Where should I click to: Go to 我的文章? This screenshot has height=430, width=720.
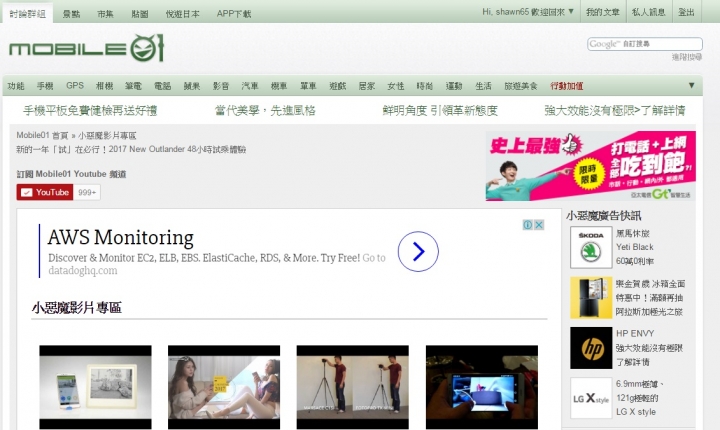(x=603, y=12)
